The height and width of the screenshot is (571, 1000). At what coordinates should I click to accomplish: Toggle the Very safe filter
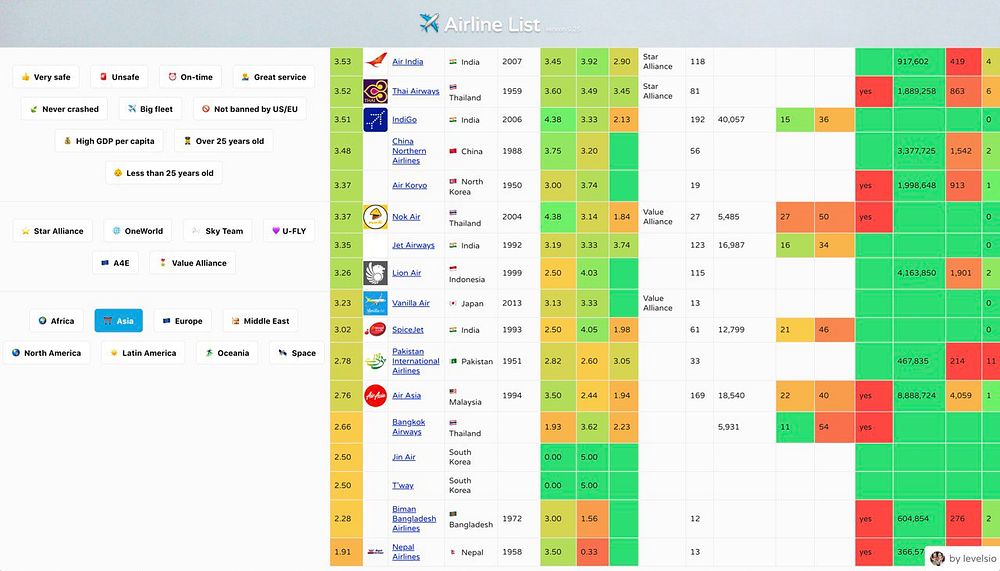click(45, 77)
